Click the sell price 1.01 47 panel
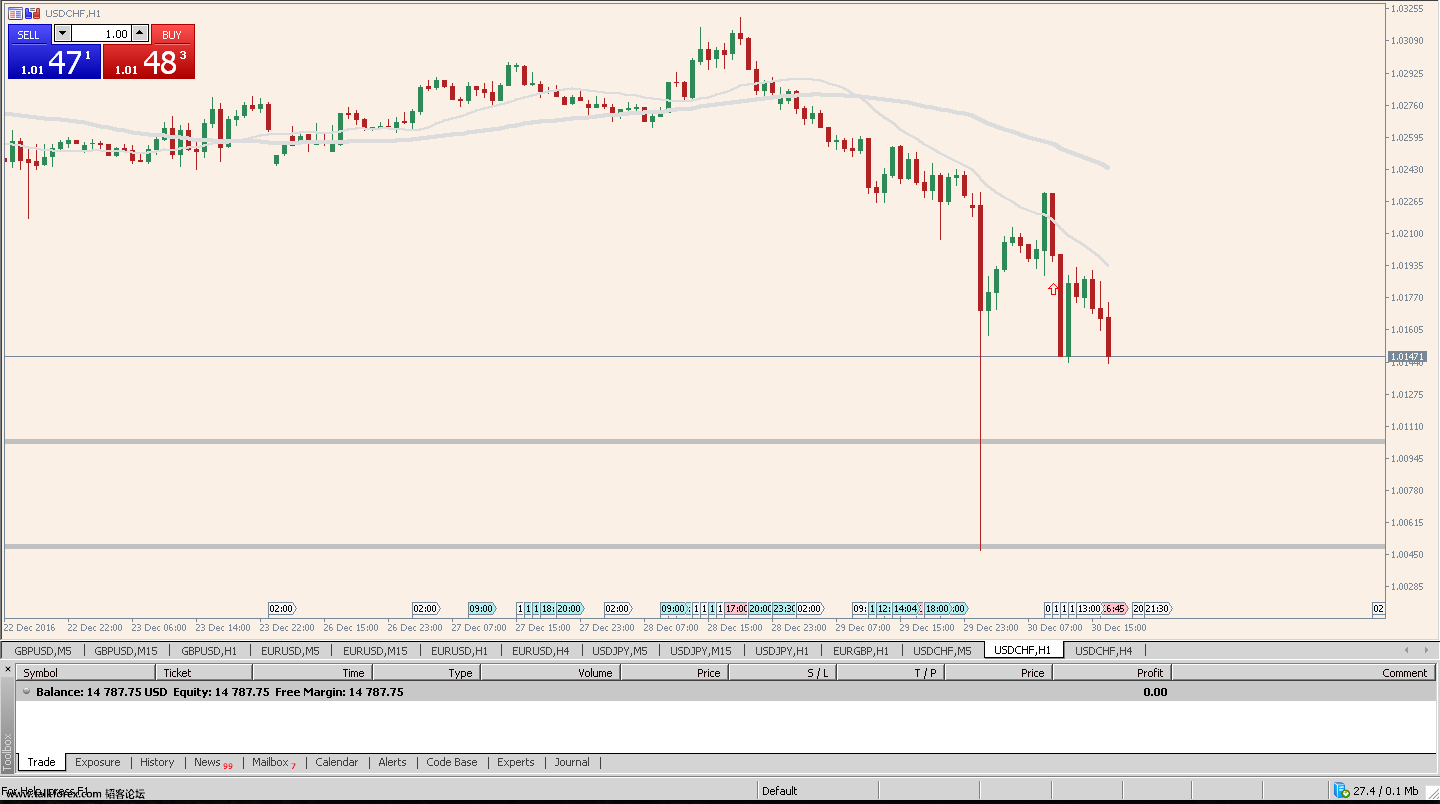1440x804 pixels. [x=54, y=62]
